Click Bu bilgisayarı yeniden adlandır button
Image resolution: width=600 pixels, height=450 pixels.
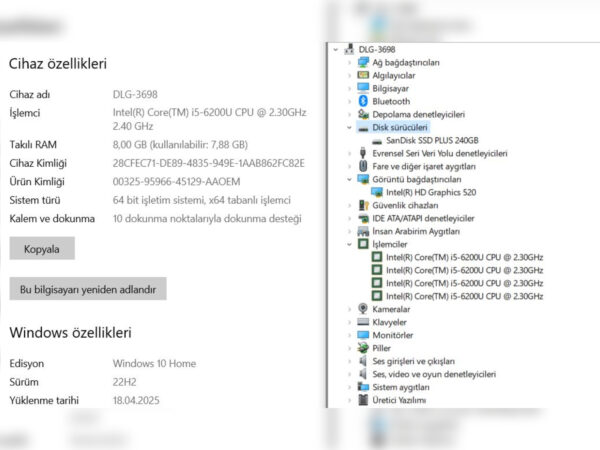point(88,289)
